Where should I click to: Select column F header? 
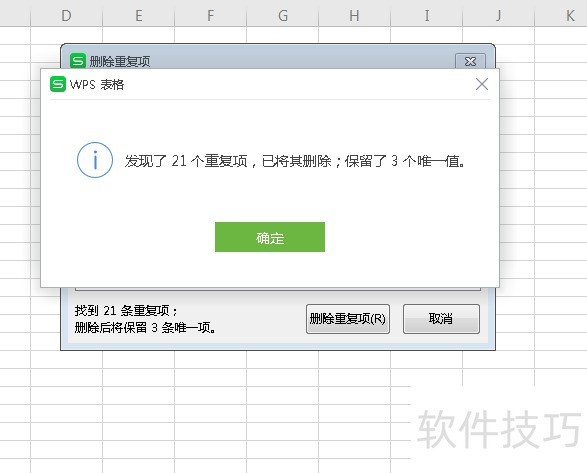point(210,16)
